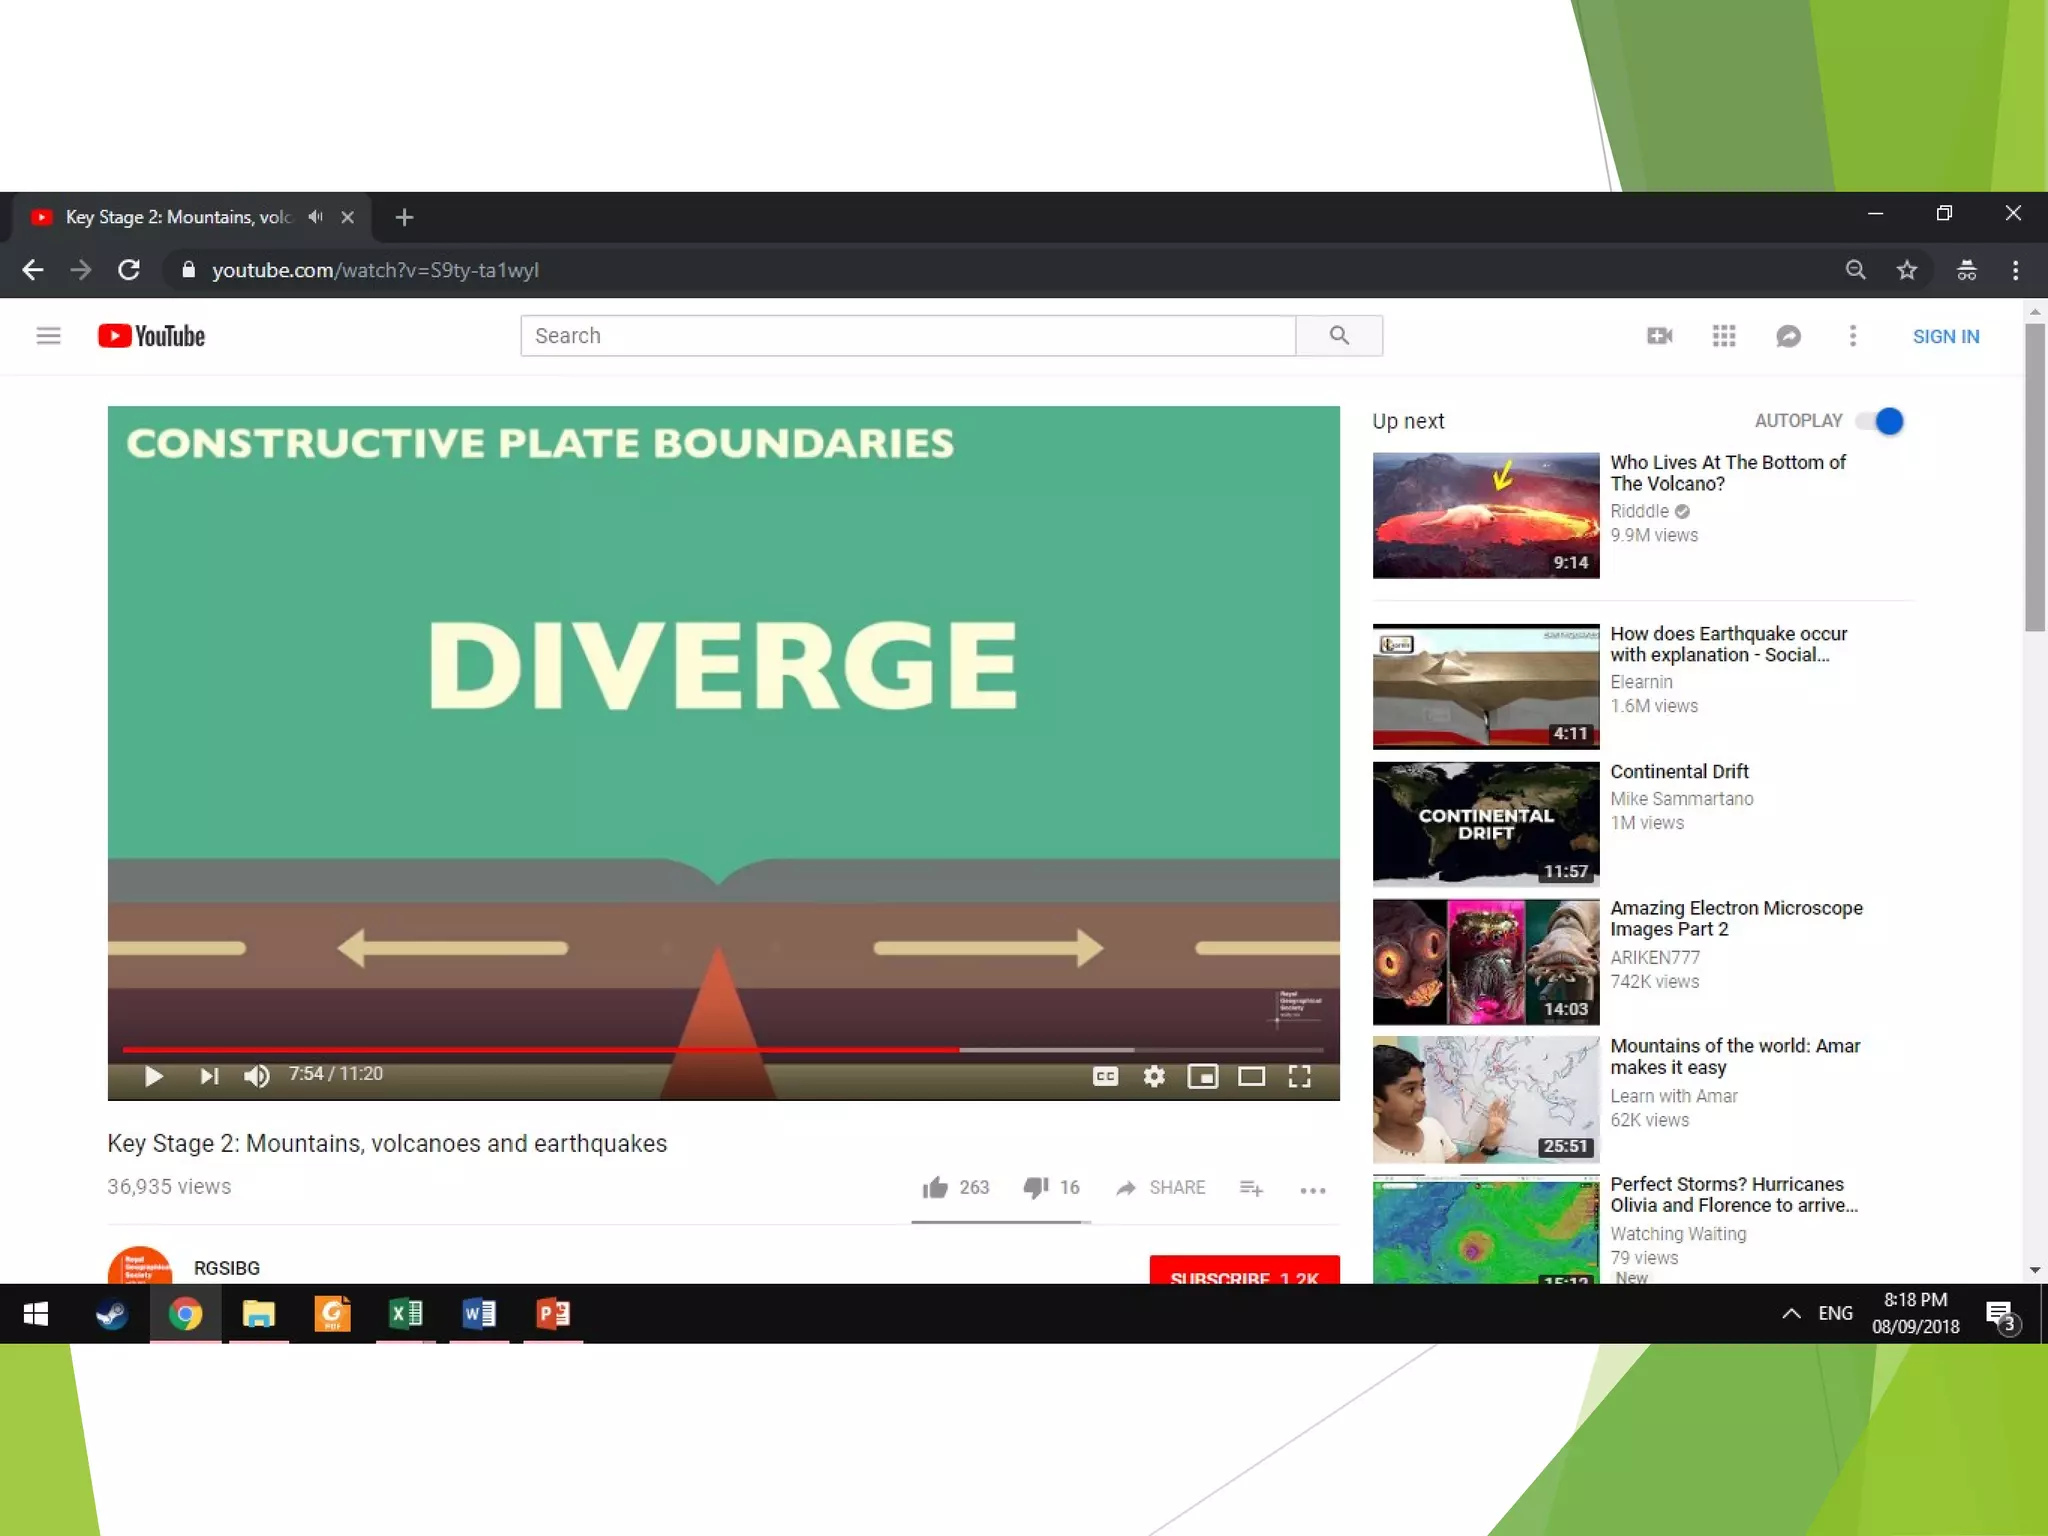Click the thumbs down dislike icon
The height and width of the screenshot is (1536, 2048).
pyautogui.click(x=1035, y=1187)
